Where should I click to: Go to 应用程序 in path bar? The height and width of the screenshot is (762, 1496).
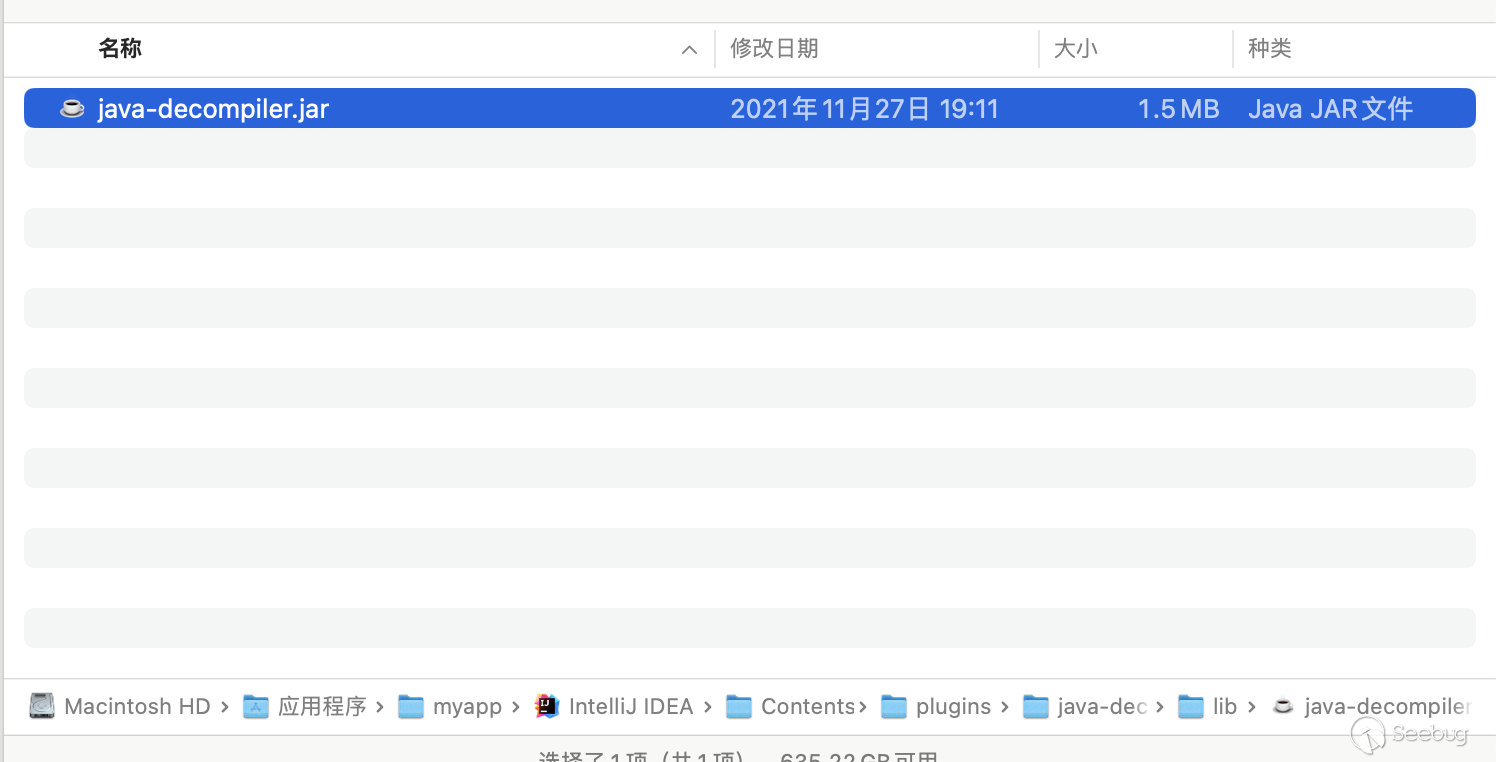[x=322, y=706]
